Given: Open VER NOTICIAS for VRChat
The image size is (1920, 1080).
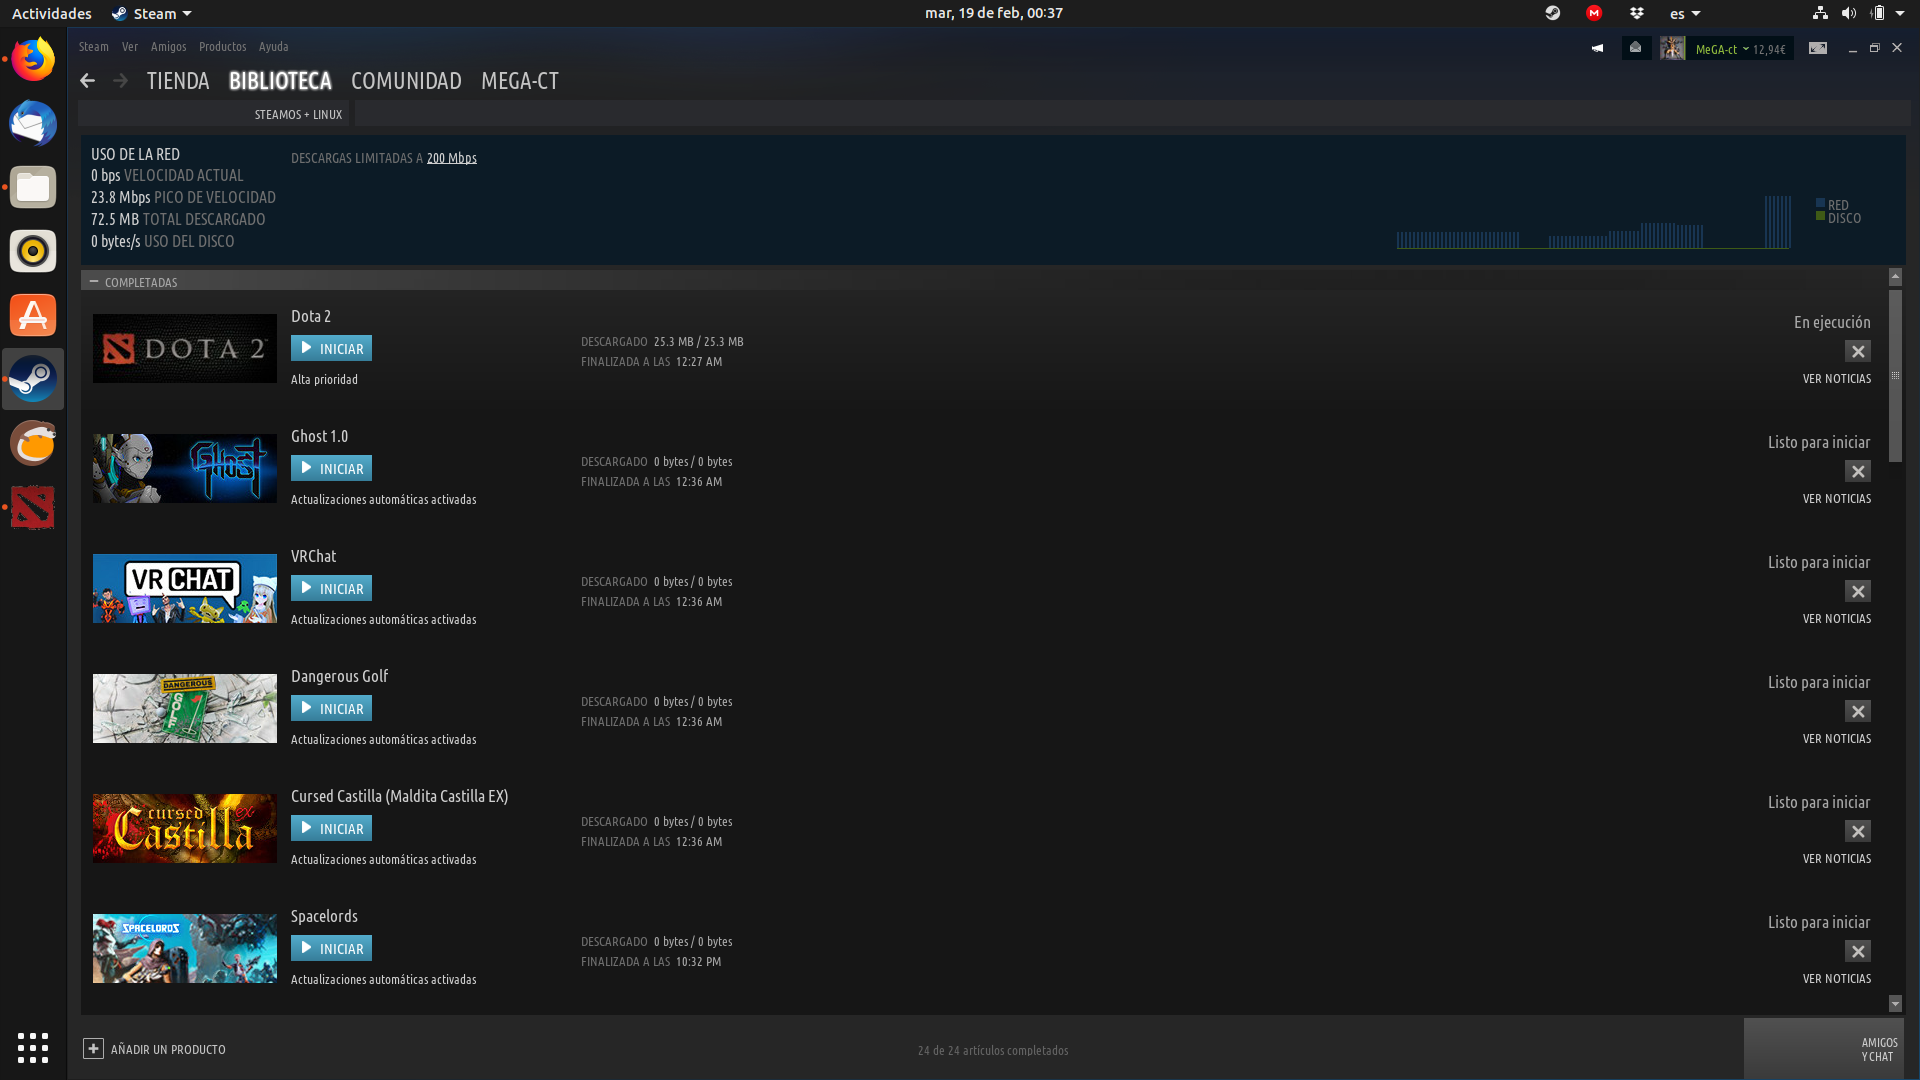Looking at the screenshot, I should (x=1837, y=619).
